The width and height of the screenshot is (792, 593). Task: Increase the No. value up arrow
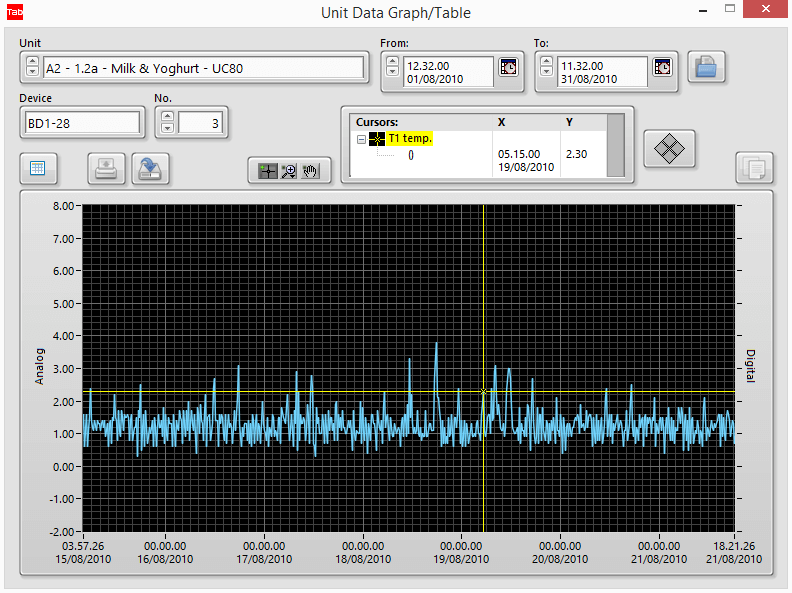pyautogui.click(x=167, y=116)
